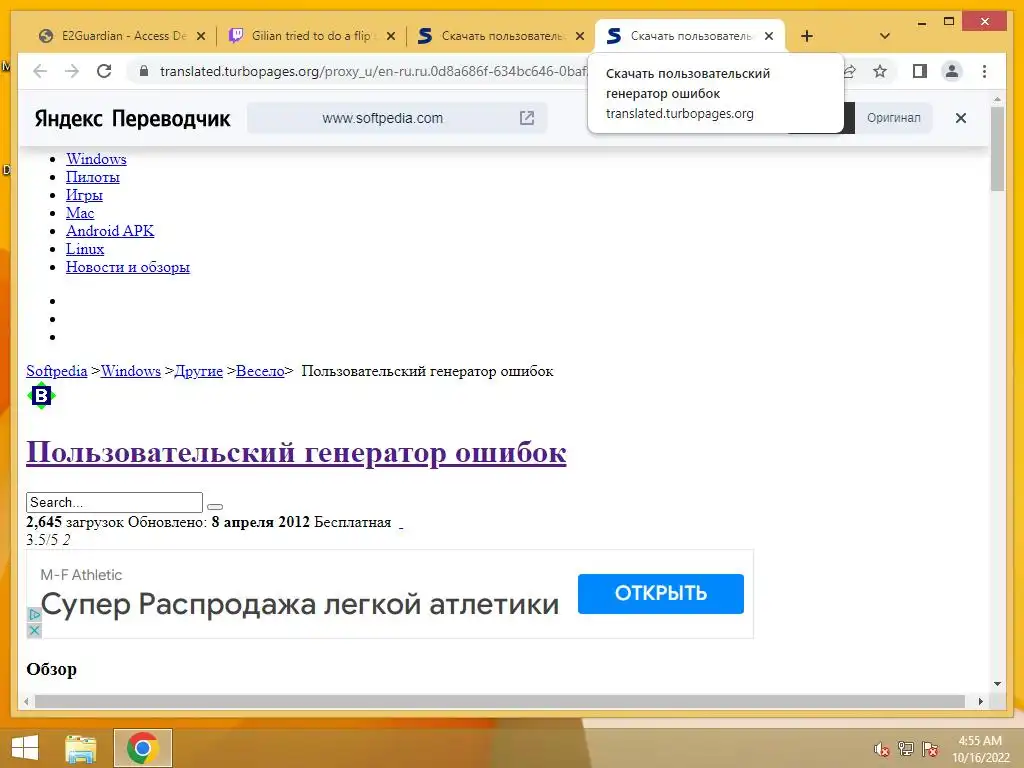Expand the tab search chevron
The width and height of the screenshot is (1024, 768).
point(885,36)
